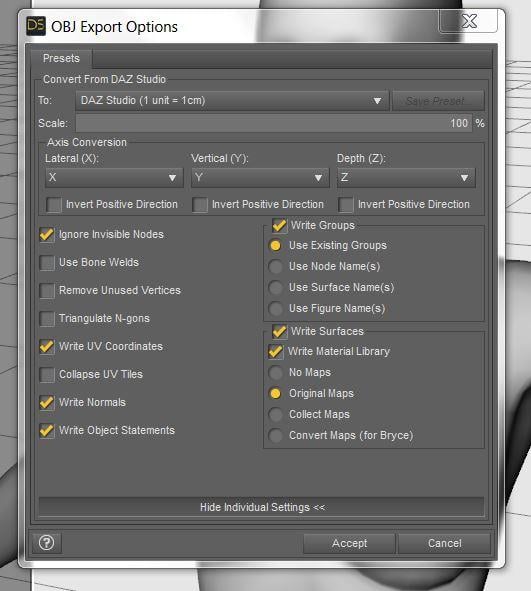Open the 'To:' preset dropdown
The height and width of the screenshot is (591, 531).
232,101
